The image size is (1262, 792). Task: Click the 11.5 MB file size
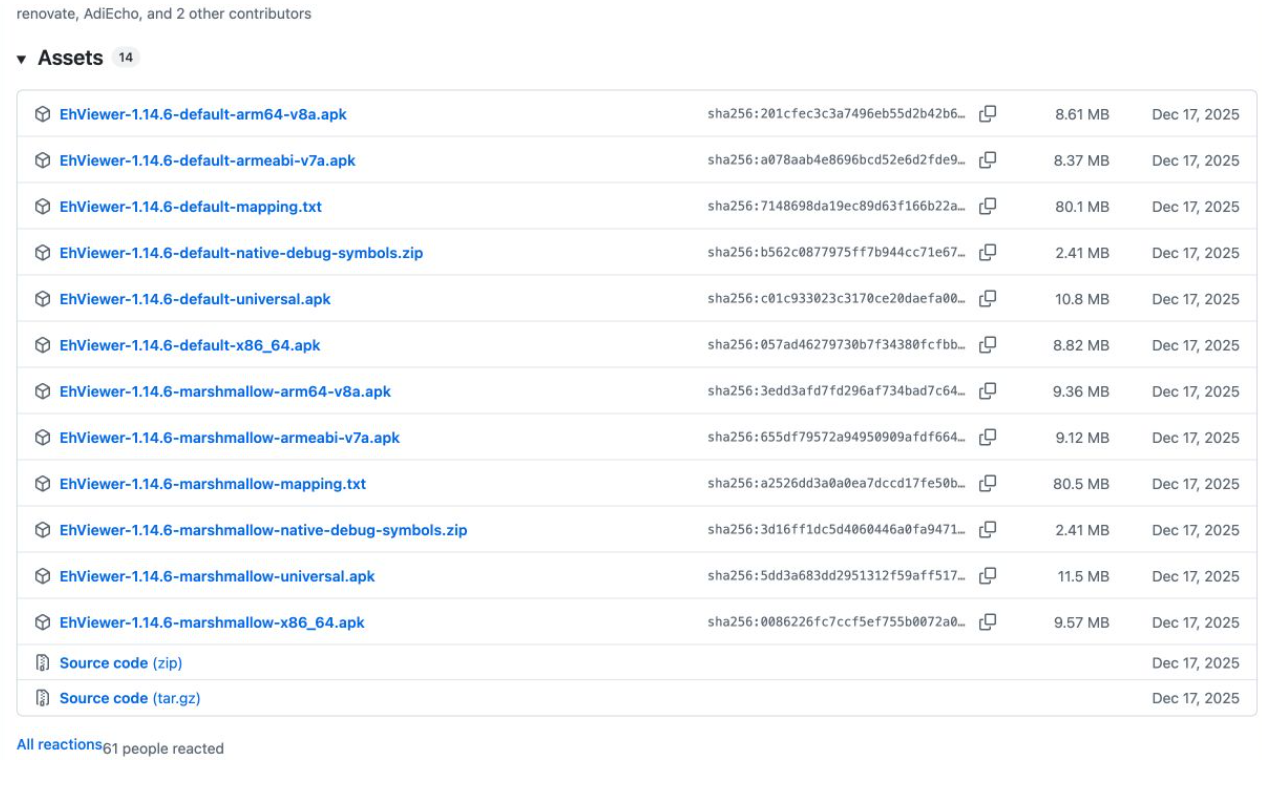(x=1083, y=576)
